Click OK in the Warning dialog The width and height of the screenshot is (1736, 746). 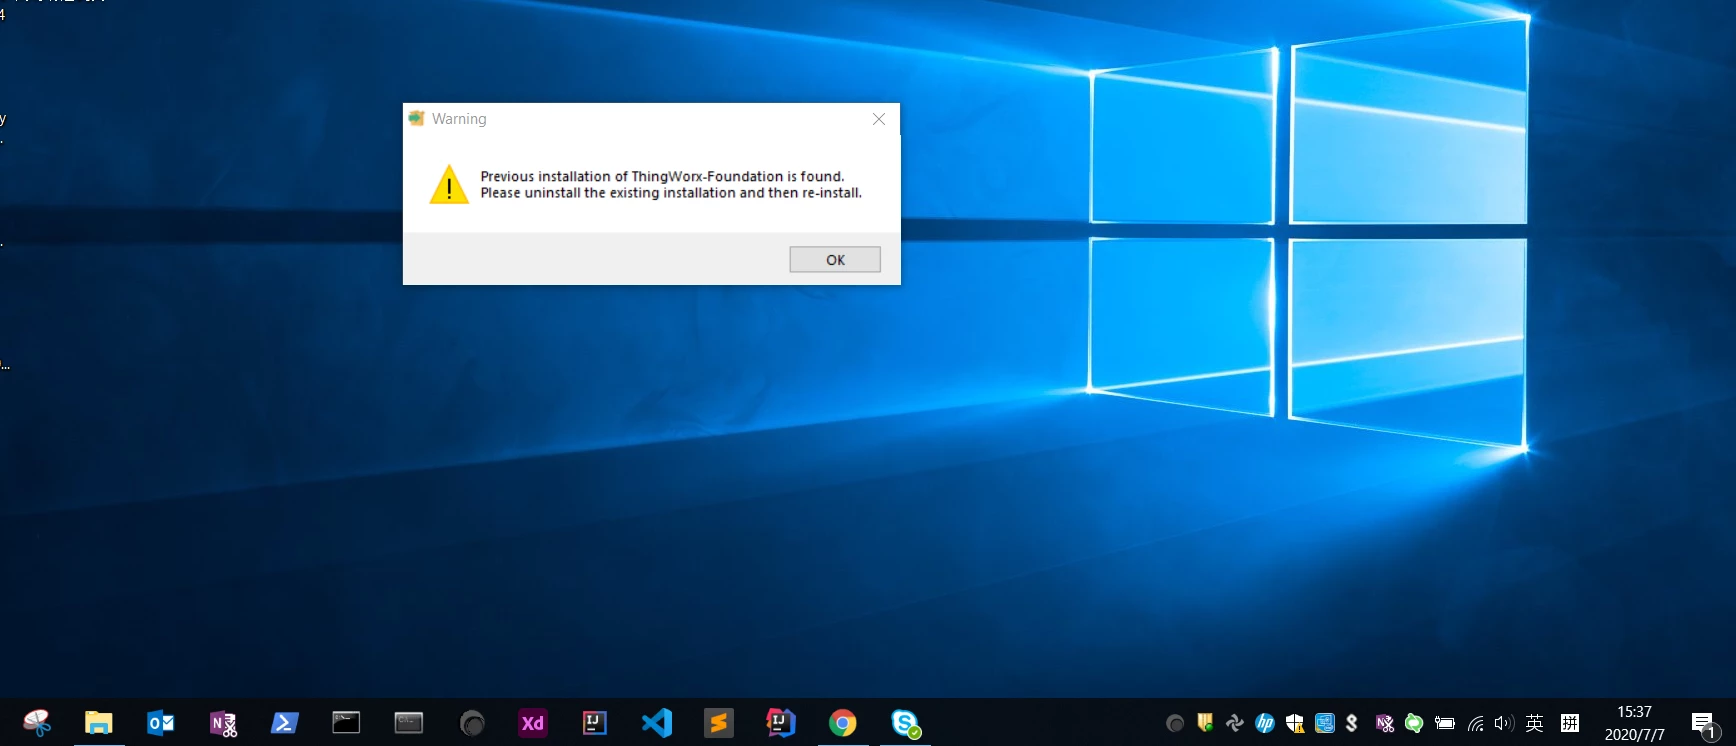tap(835, 260)
